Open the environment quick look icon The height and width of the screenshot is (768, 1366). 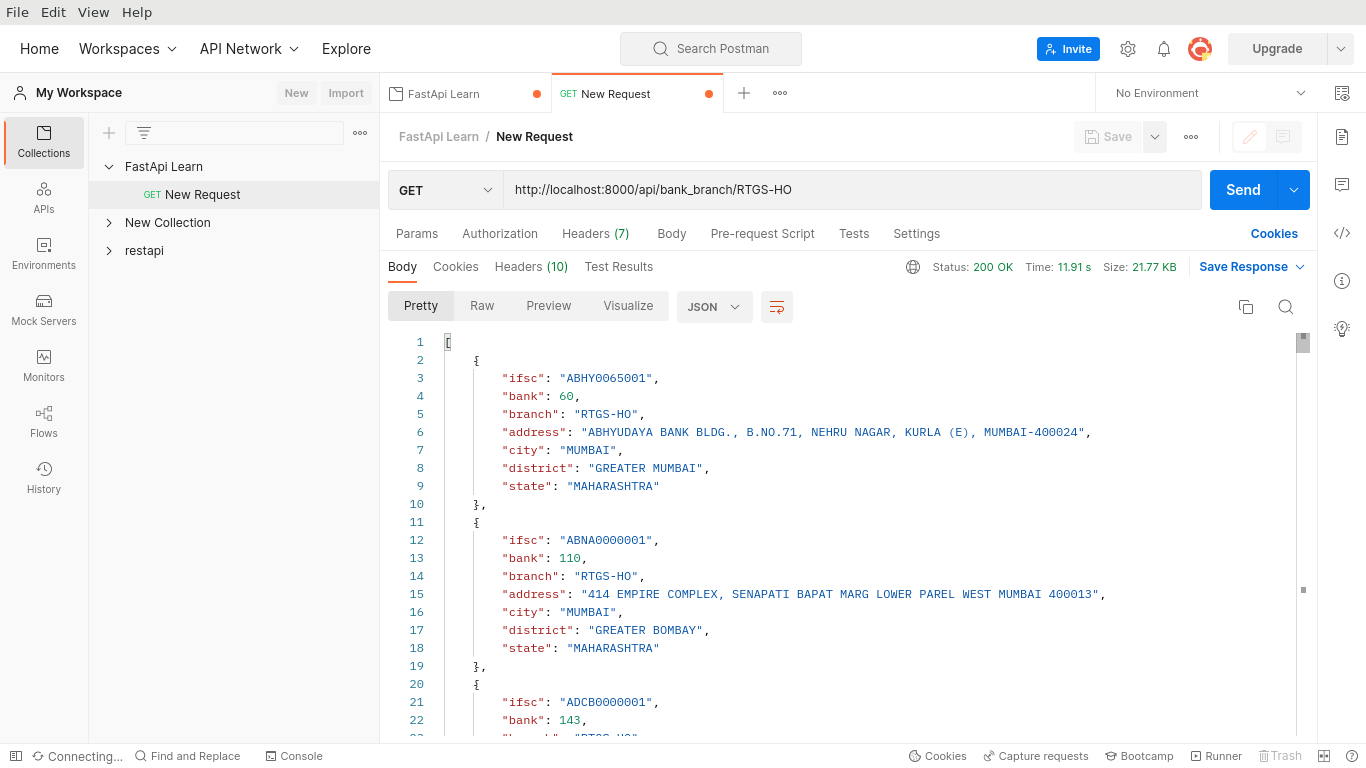click(1342, 93)
